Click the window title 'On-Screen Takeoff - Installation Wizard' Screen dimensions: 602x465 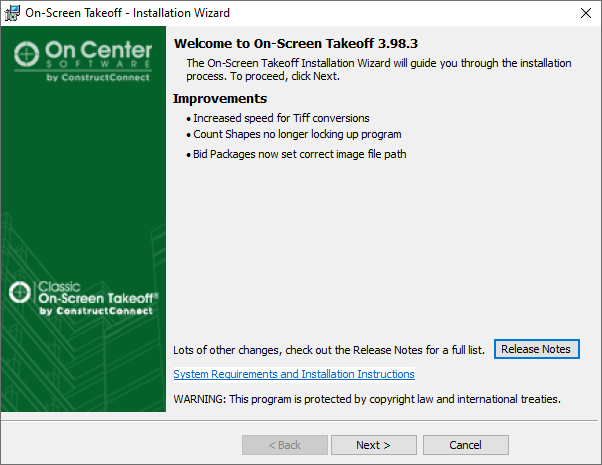click(x=127, y=13)
